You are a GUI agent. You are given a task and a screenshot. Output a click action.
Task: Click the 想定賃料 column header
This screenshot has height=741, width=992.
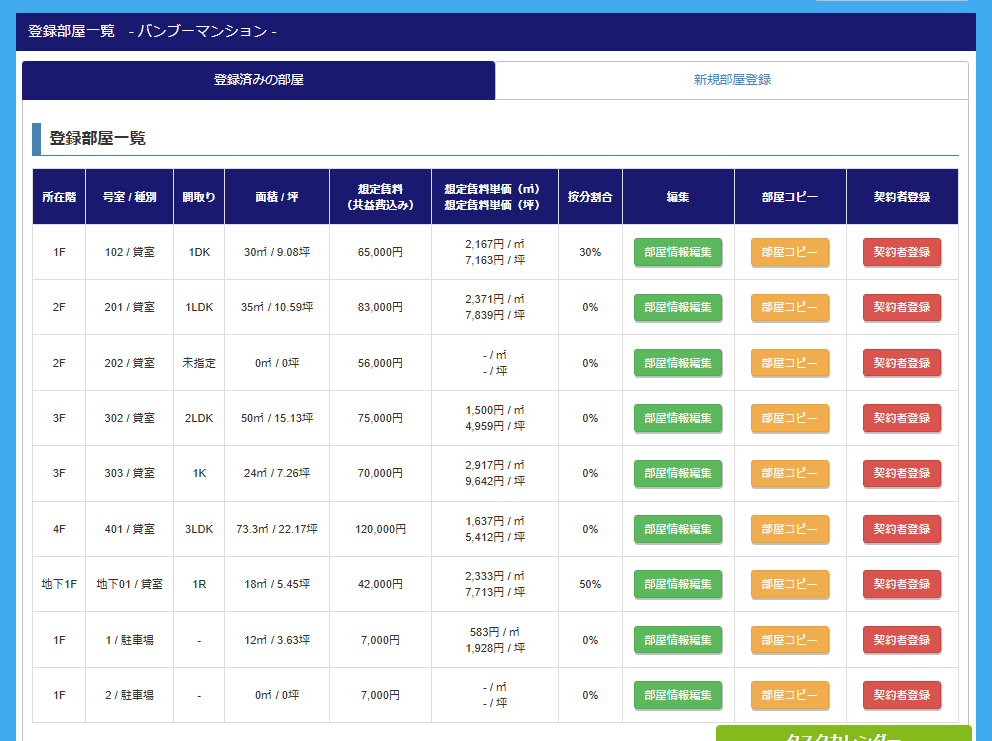[380, 197]
